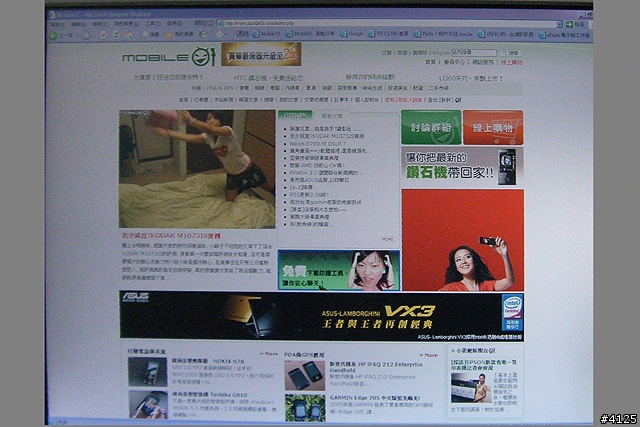This screenshot has height=427, width=640.
Task: Click the Mobile01 logo
Action: click(169, 57)
